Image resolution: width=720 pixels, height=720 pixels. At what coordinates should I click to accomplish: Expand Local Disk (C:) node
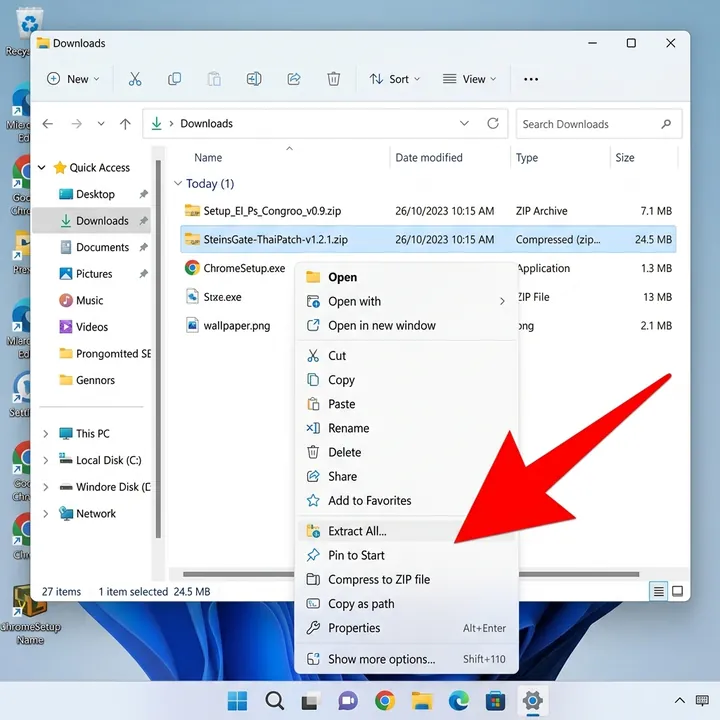click(45, 460)
